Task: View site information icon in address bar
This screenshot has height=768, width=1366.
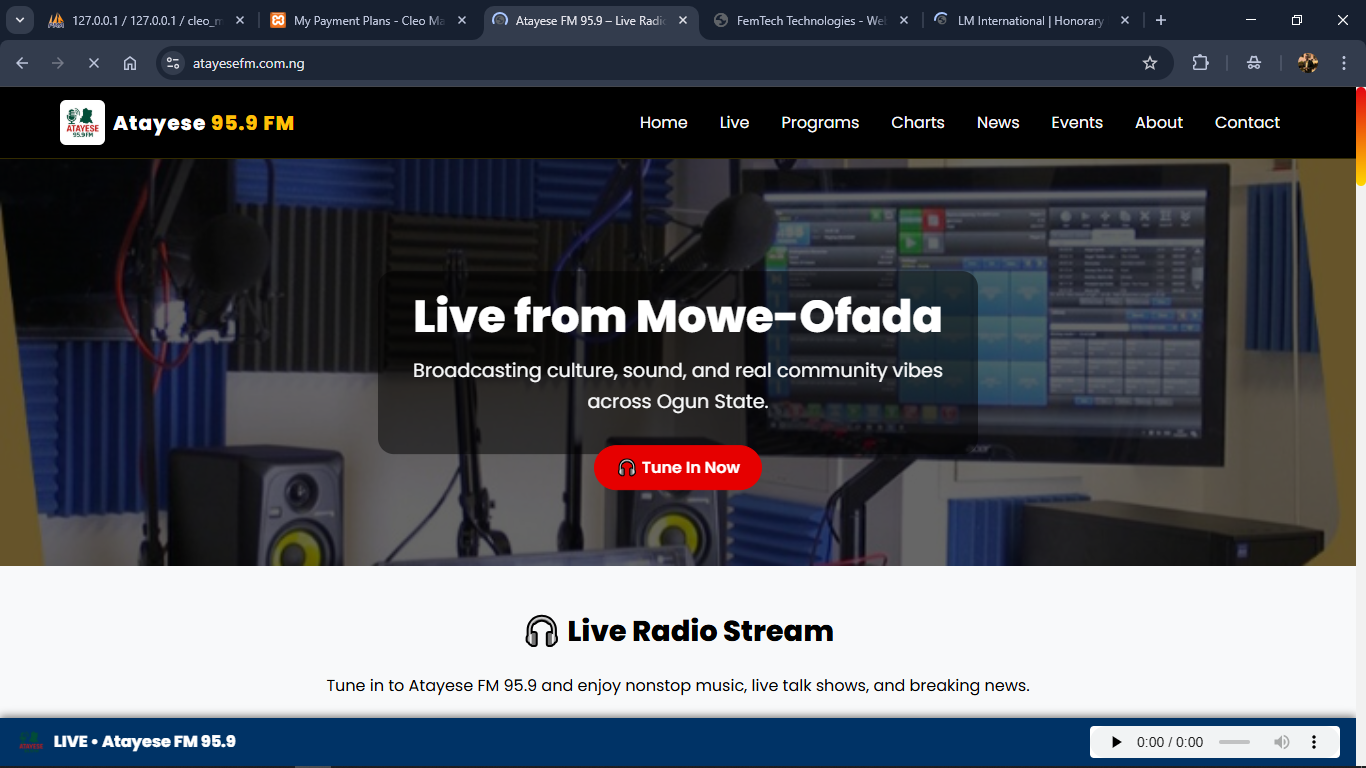Action: pos(173,63)
